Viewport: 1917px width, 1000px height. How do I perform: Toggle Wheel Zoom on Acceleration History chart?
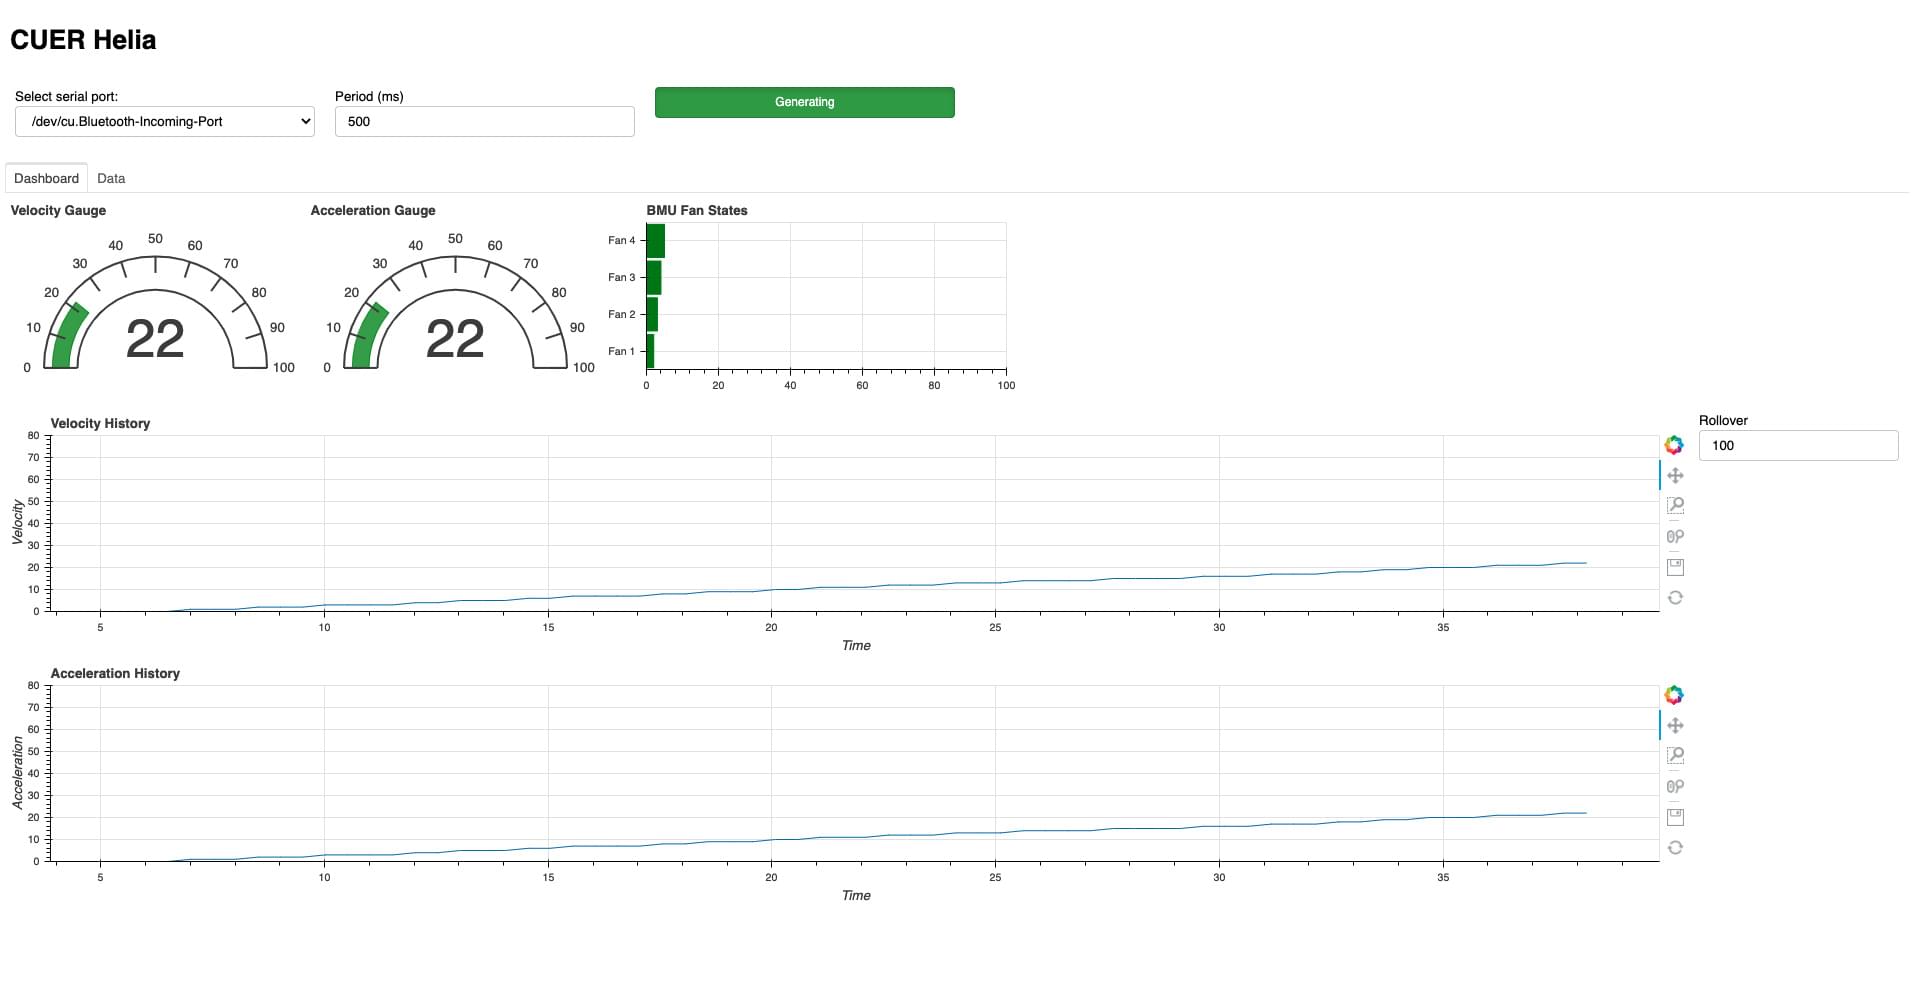click(x=1675, y=787)
